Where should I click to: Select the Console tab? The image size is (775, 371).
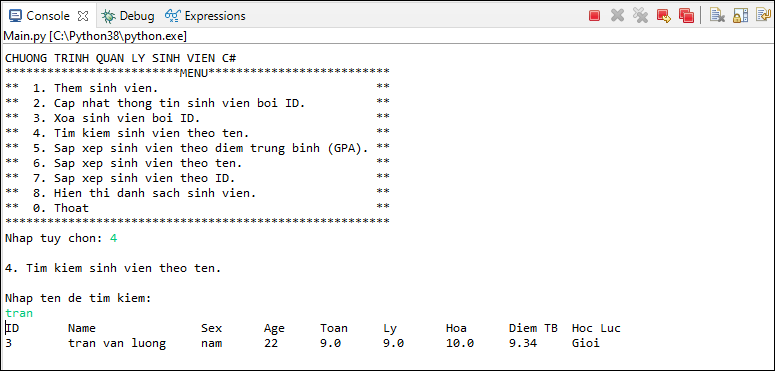[x=48, y=16]
